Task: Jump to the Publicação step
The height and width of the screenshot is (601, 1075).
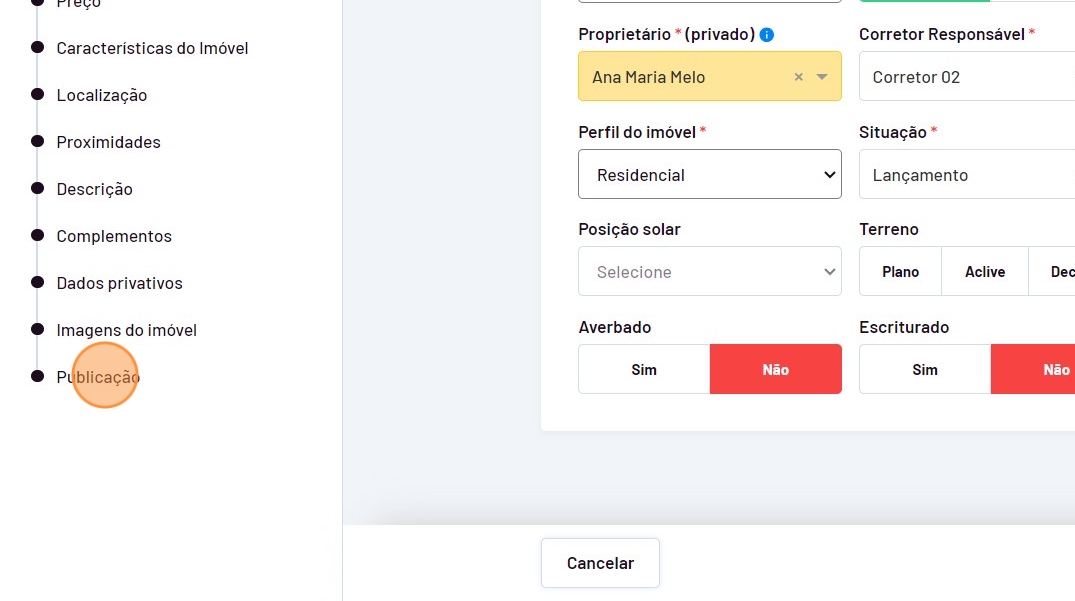Action: (x=98, y=377)
